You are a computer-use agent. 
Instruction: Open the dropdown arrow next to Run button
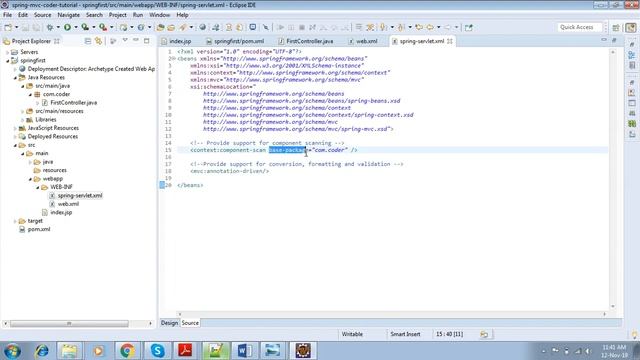tap(76, 27)
